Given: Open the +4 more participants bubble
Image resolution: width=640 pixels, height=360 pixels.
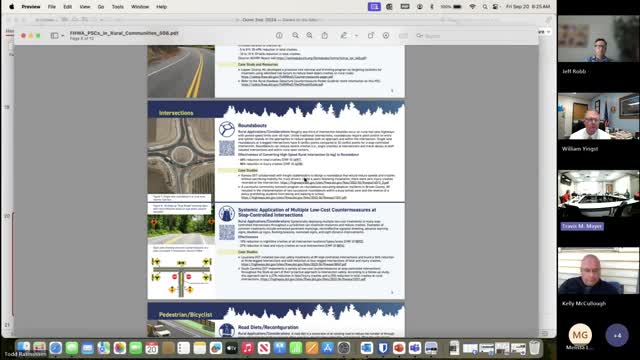Looking at the screenshot, I should tap(617, 335).
